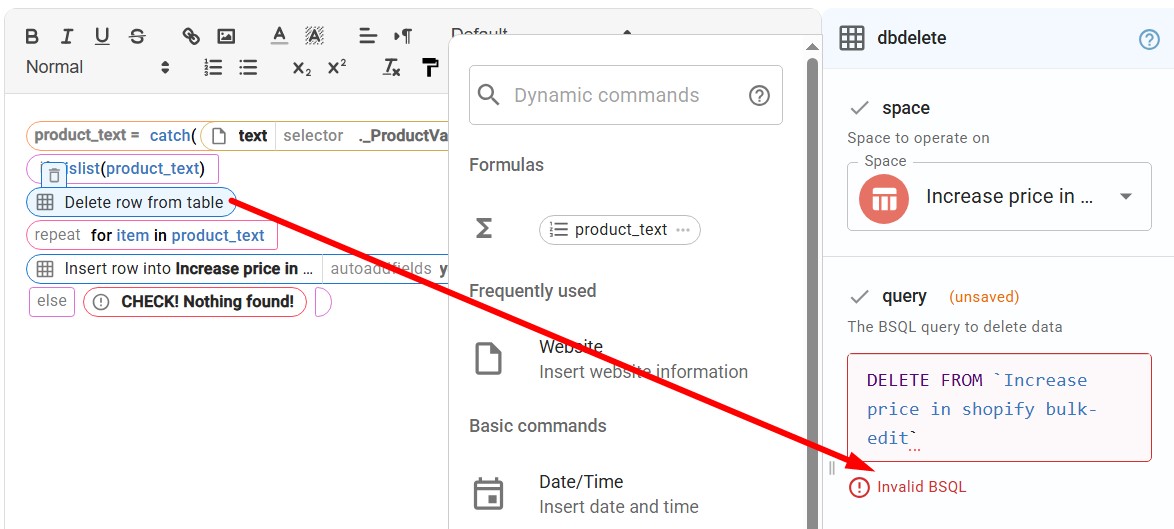Insert an image
This screenshot has height=529, width=1174.
pos(226,37)
